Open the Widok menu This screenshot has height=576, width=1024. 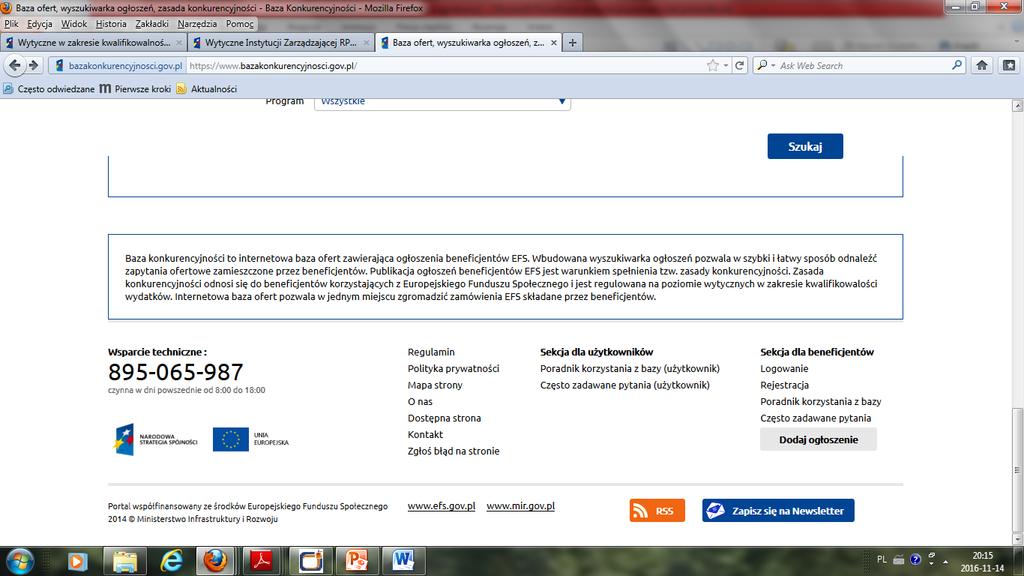[74, 24]
